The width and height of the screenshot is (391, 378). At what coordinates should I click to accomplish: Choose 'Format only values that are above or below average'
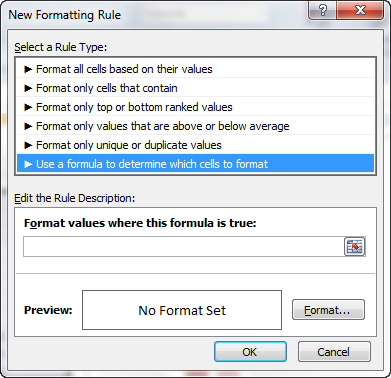tap(196, 126)
